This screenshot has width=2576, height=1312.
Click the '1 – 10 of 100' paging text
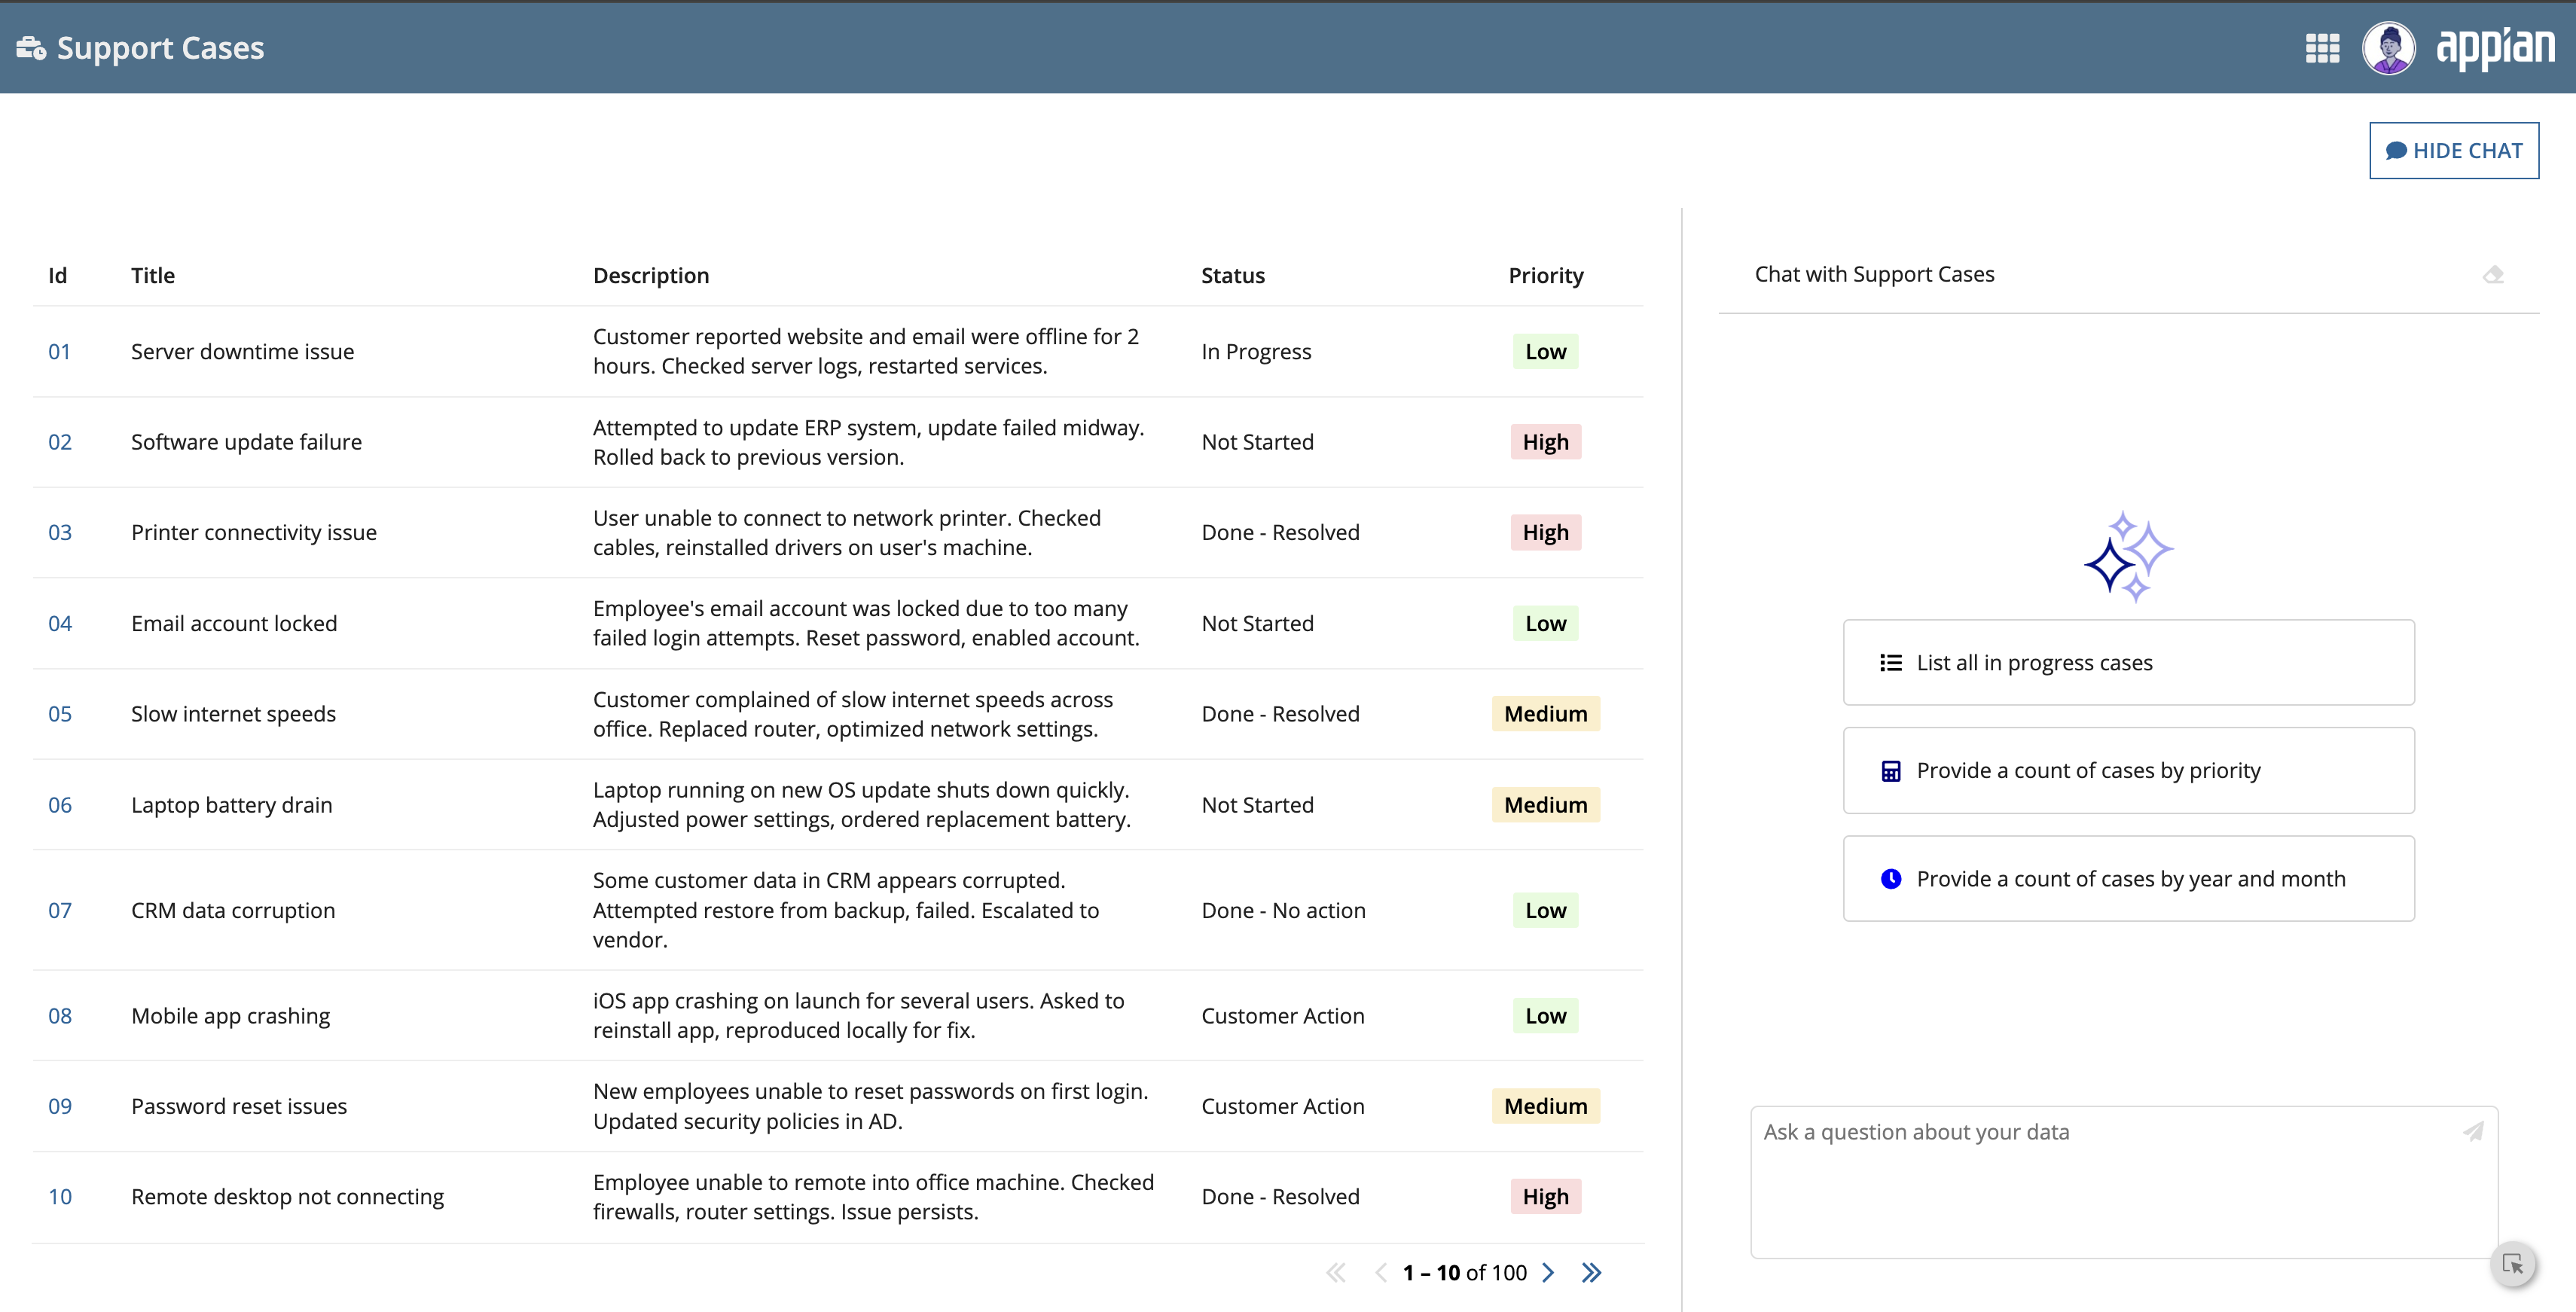click(x=1465, y=1272)
